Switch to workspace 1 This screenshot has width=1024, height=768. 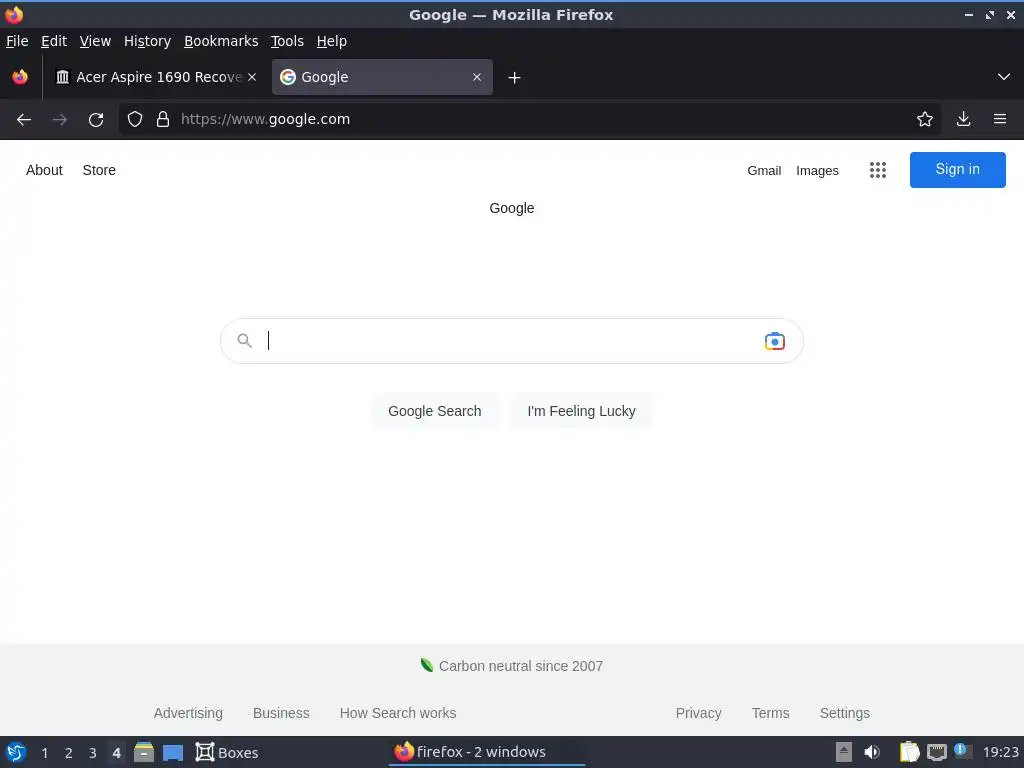pos(44,753)
